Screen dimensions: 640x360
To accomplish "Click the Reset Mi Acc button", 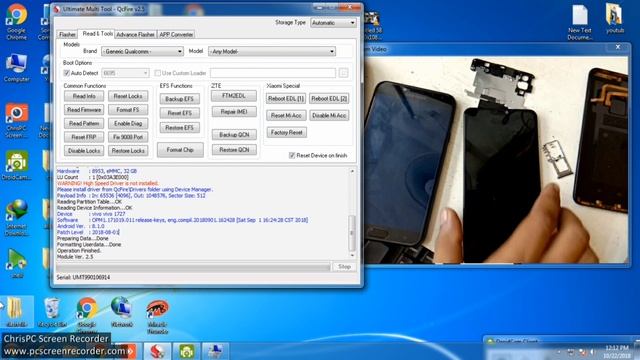I will point(286,116).
